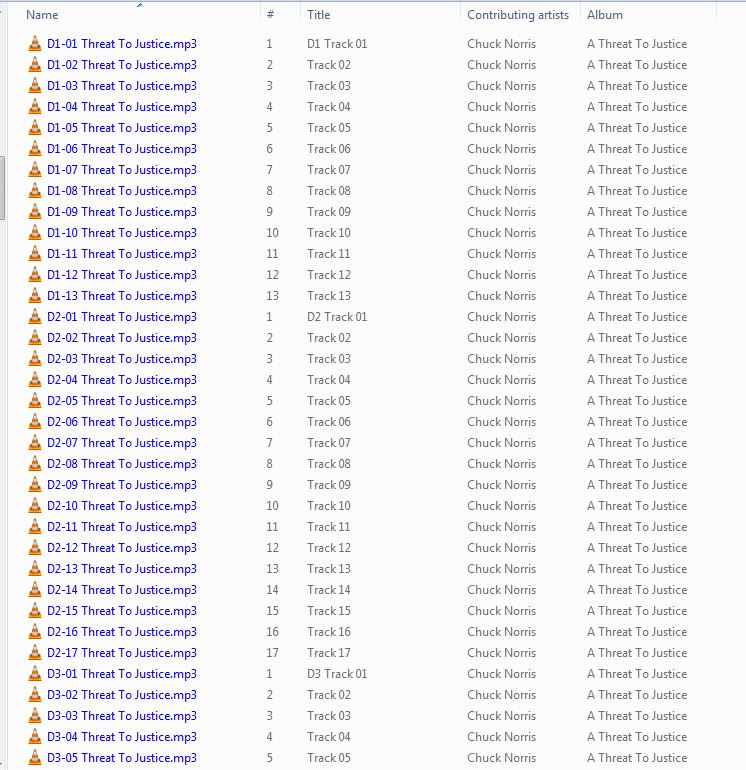Image resolution: width=746 pixels, height=770 pixels.
Task: Click VLC icon of D2-13 Threat To Justice.mp3
Action: (35, 569)
